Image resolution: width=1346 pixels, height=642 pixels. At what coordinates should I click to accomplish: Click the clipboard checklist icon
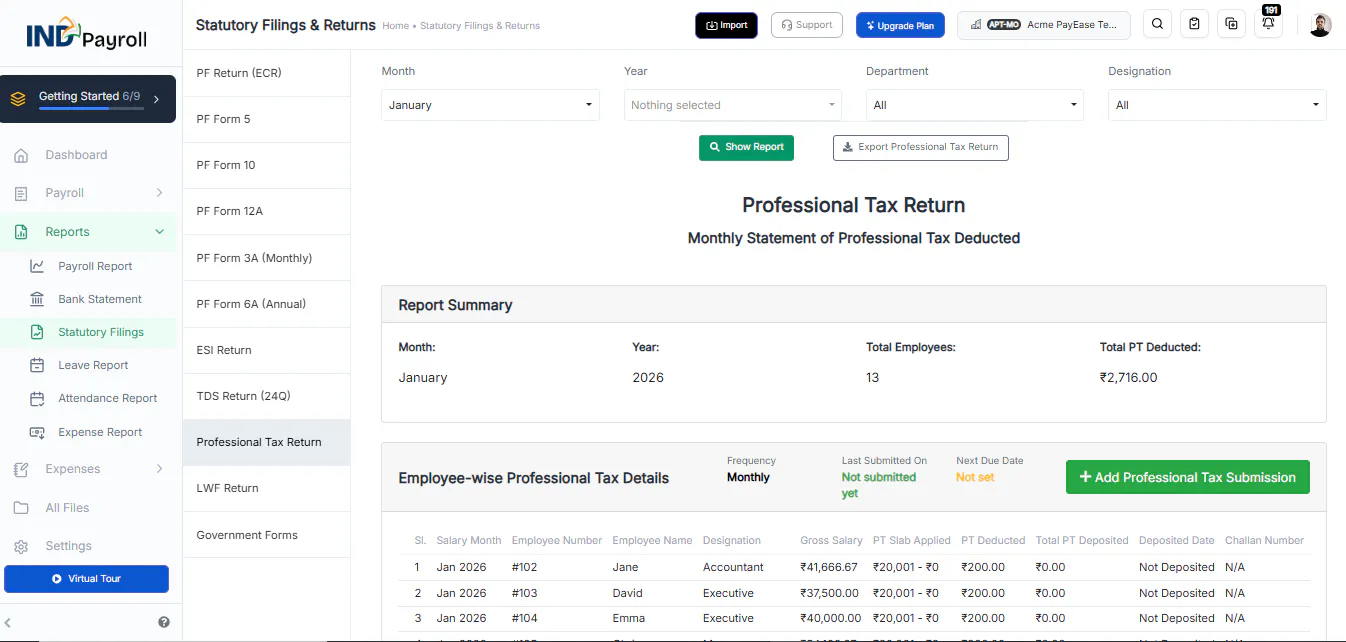pyautogui.click(x=1194, y=25)
